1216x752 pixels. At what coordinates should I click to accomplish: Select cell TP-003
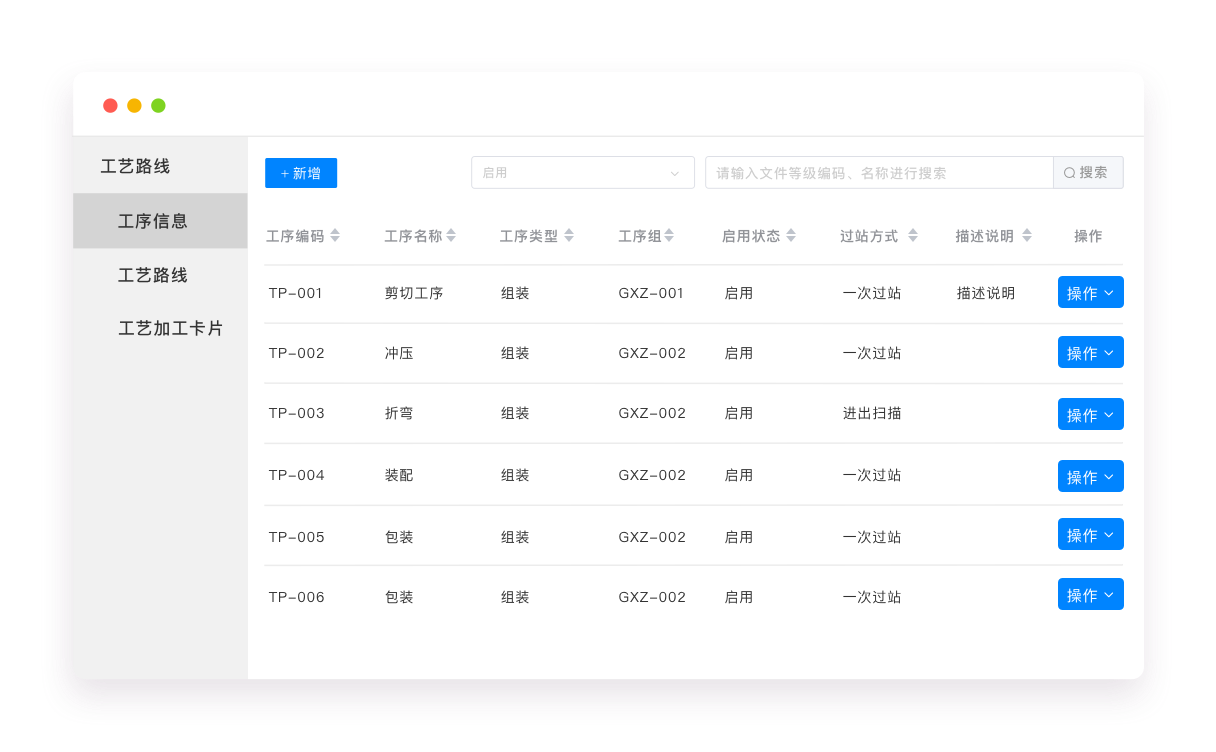[296, 413]
